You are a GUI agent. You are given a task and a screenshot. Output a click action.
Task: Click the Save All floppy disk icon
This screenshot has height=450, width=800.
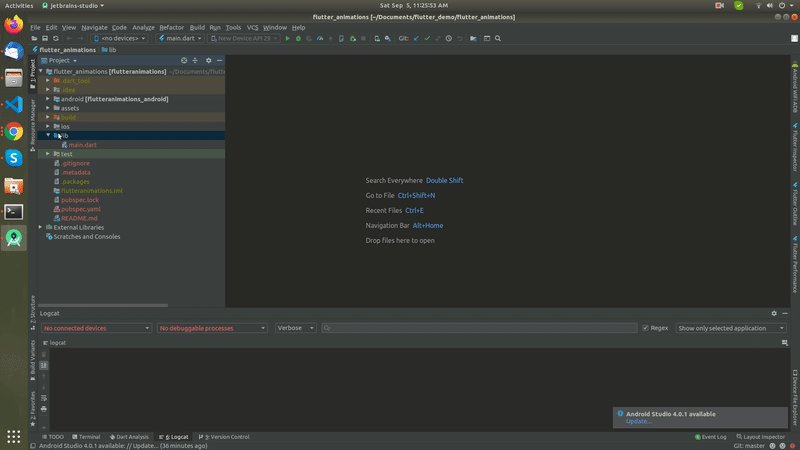coord(45,38)
